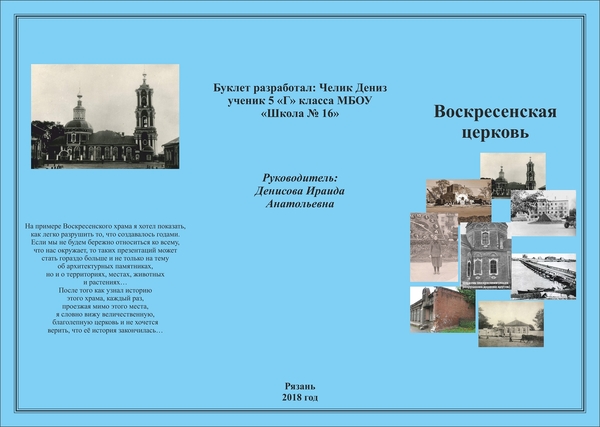The width and height of the screenshot is (600, 427).
Task: Click the city name 'Рязань'
Action: pos(300,384)
